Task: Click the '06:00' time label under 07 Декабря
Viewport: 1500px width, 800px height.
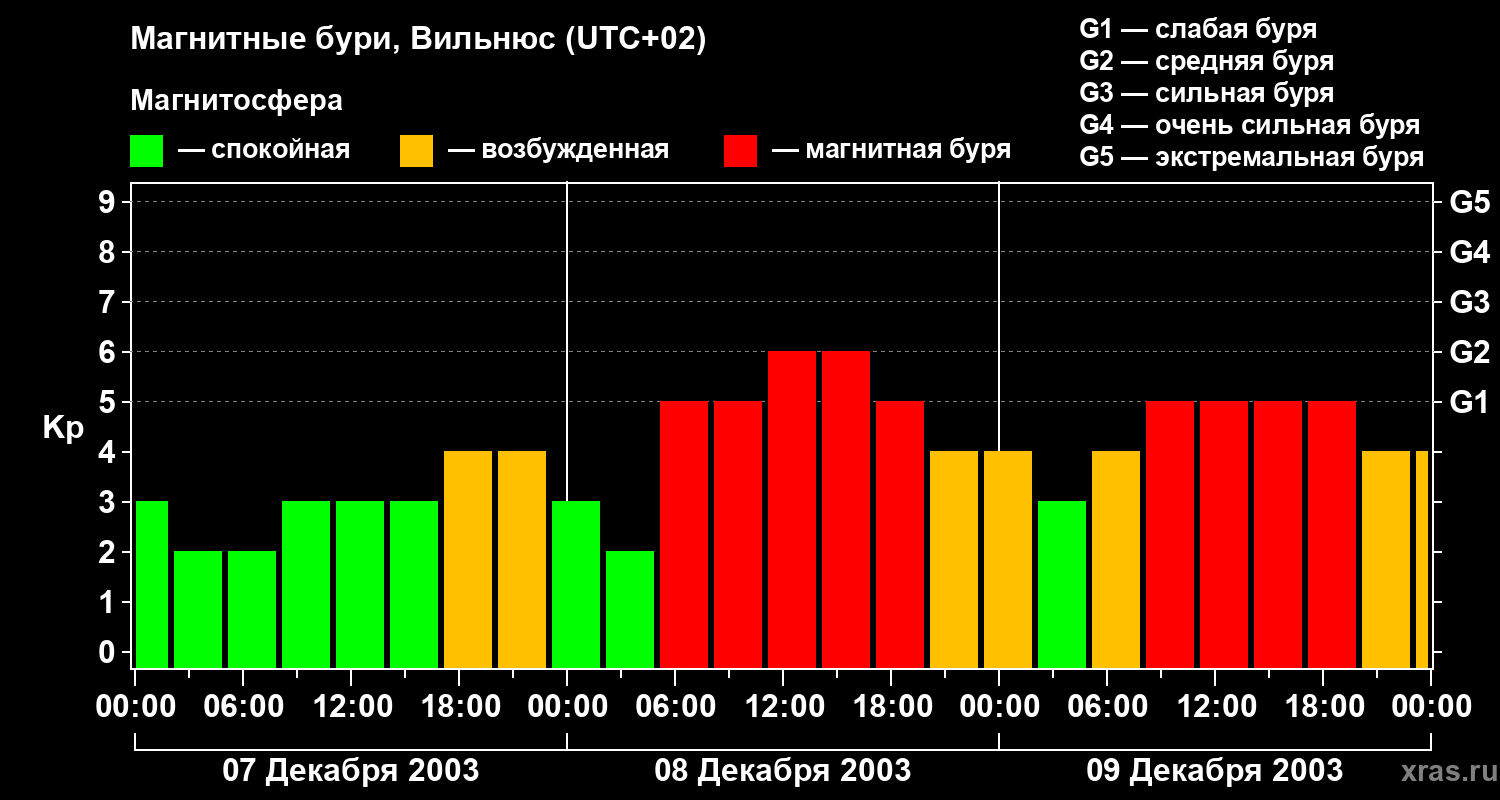Action: click(243, 706)
